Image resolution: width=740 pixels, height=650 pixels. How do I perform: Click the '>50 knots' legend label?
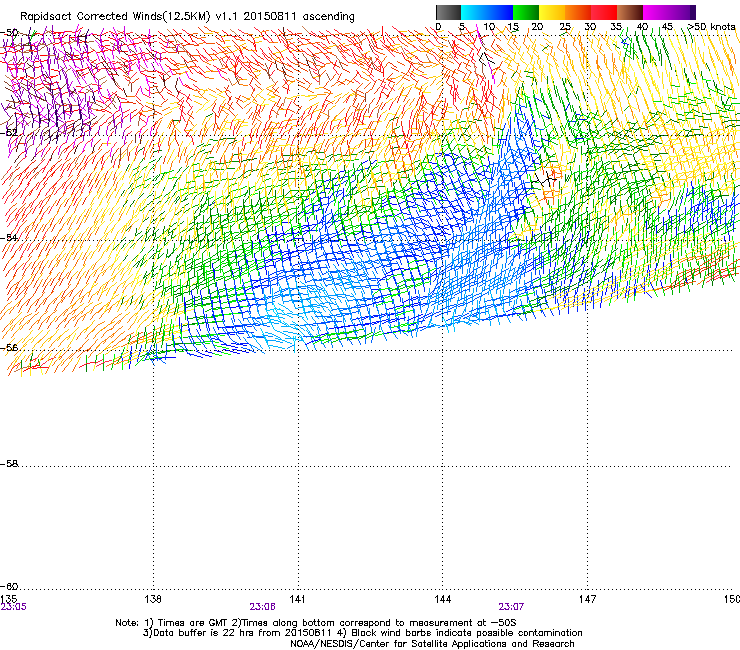[x=712, y=27]
